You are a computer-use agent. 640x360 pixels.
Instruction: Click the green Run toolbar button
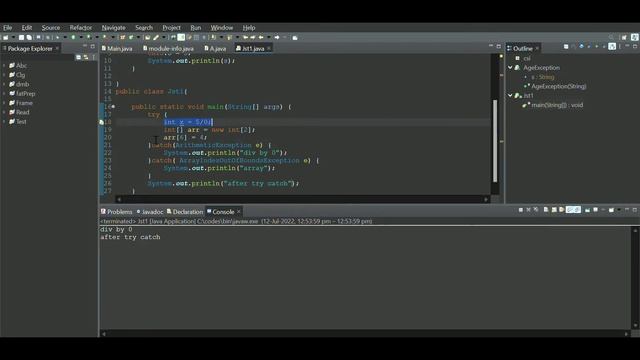(x=73, y=37)
